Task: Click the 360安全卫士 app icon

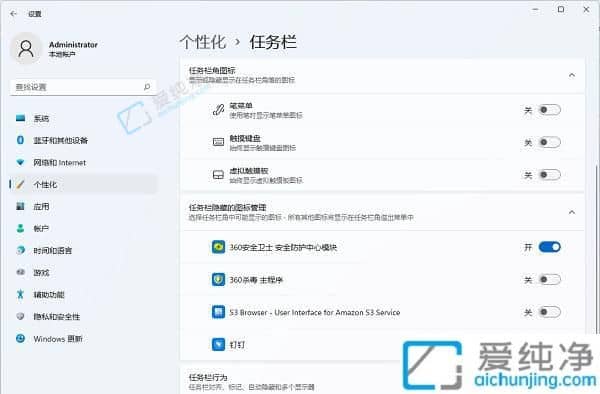Action: [218, 247]
